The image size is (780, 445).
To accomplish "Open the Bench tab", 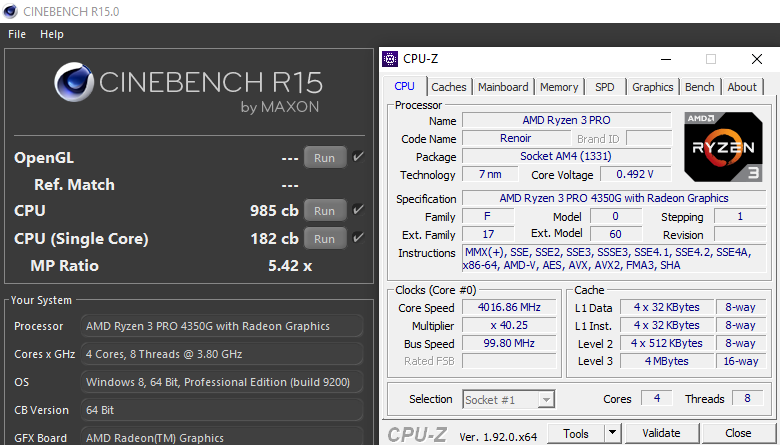I will [x=699, y=87].
